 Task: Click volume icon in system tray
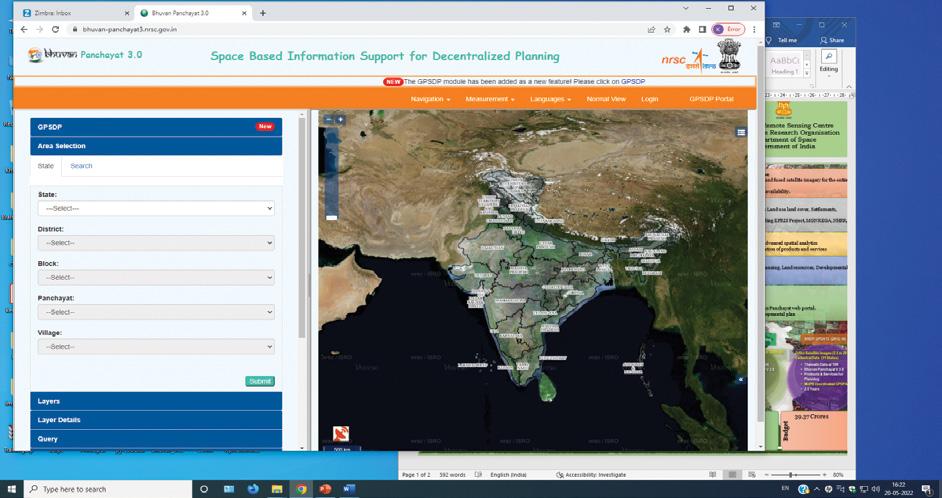pos(876,489)
